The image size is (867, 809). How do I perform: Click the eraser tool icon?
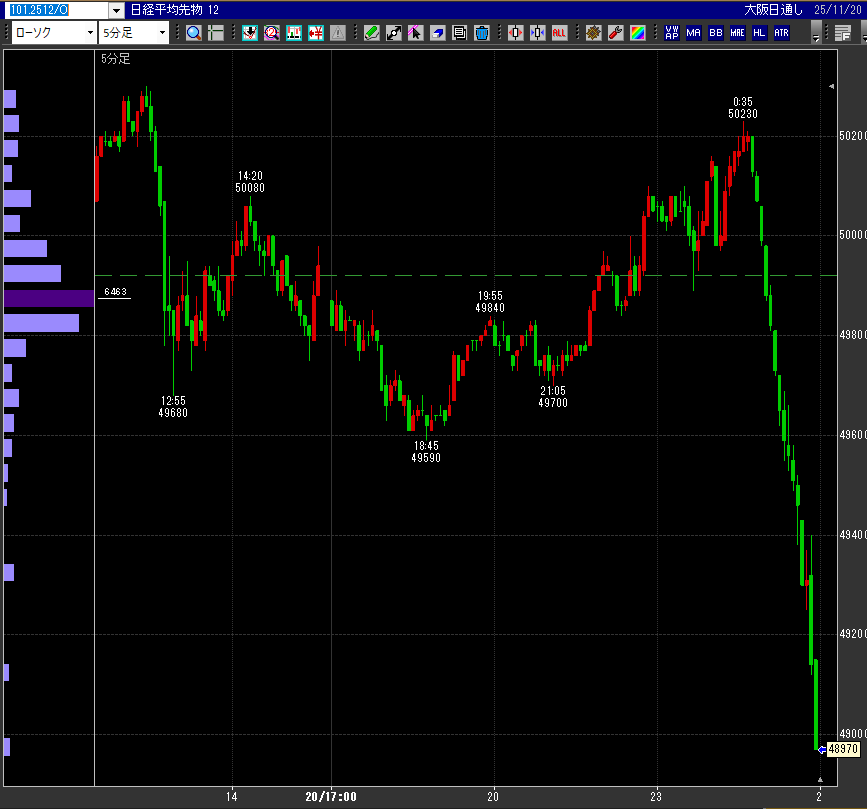(437, 33)
